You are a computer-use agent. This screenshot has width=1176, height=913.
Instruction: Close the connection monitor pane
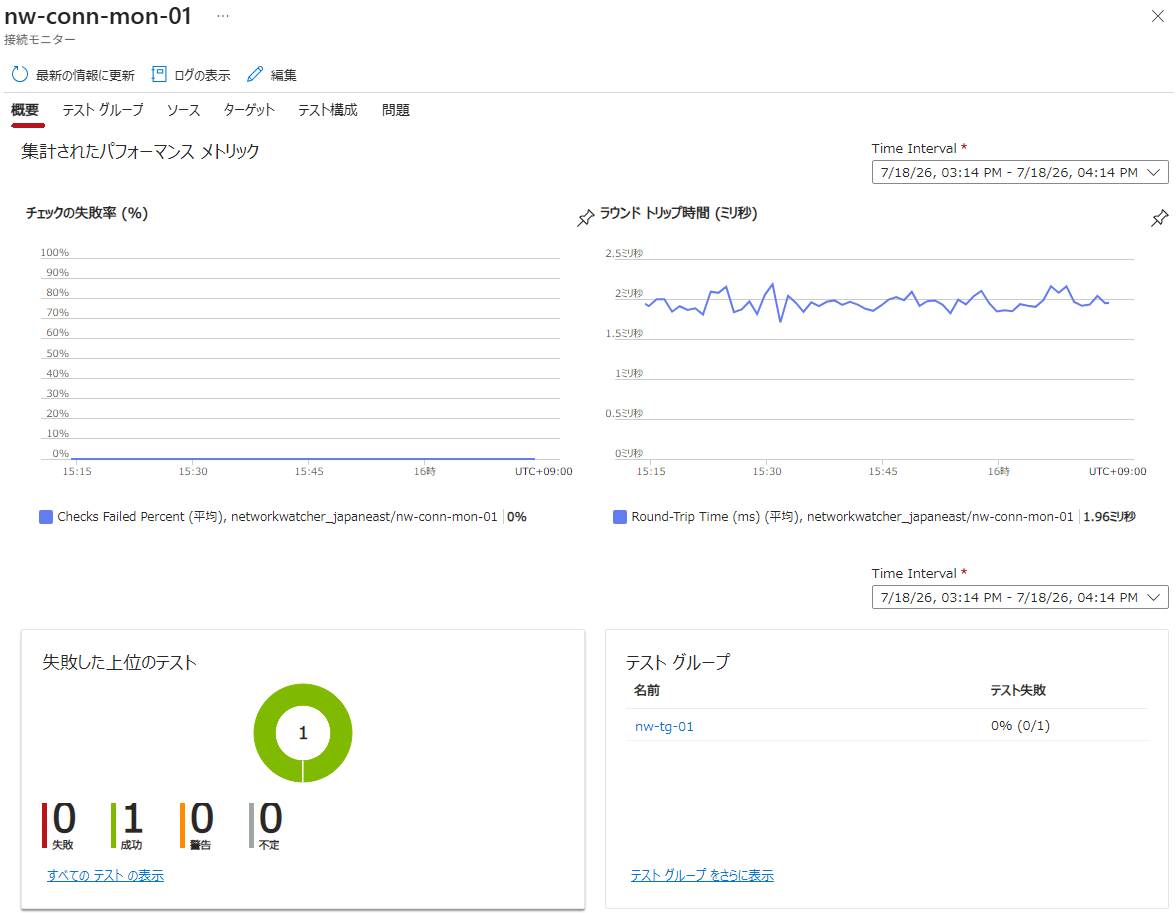point(1158,16)
